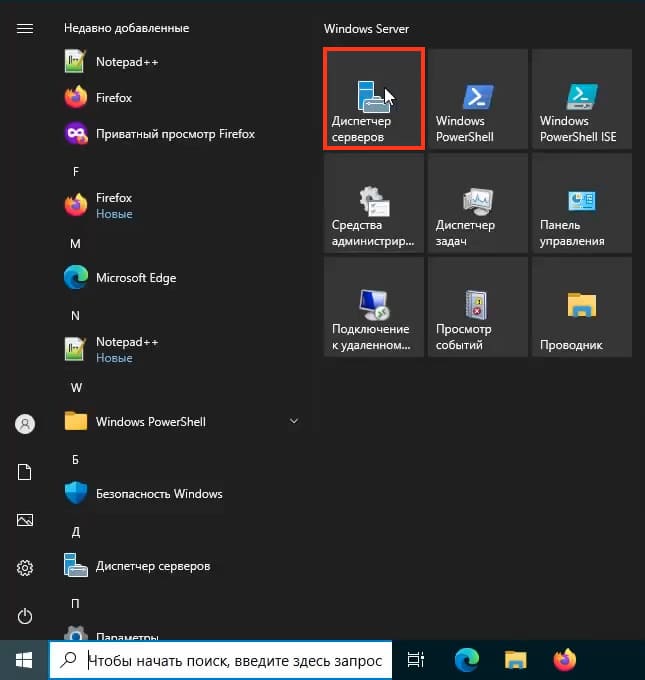Click the Windows Start button on the taskbar
The width and height of the screenshot is (645, 680).
tap(24, 660)
